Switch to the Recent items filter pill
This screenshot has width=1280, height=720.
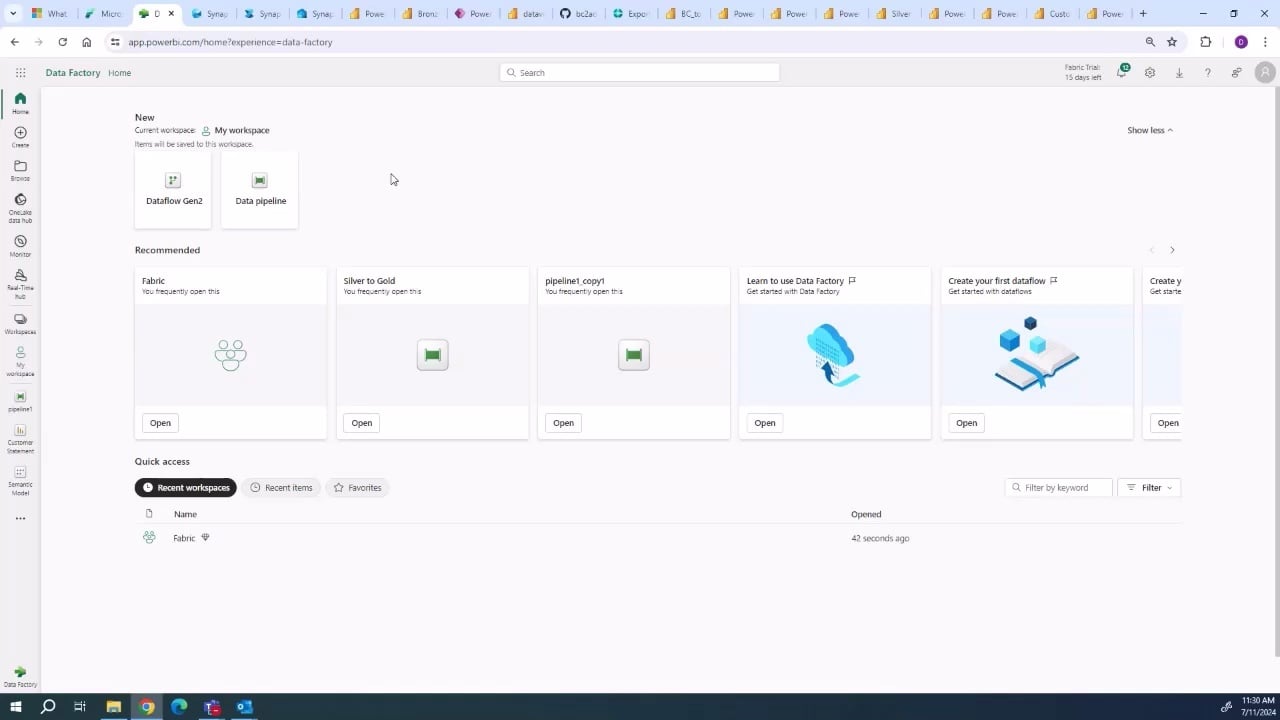281,487
